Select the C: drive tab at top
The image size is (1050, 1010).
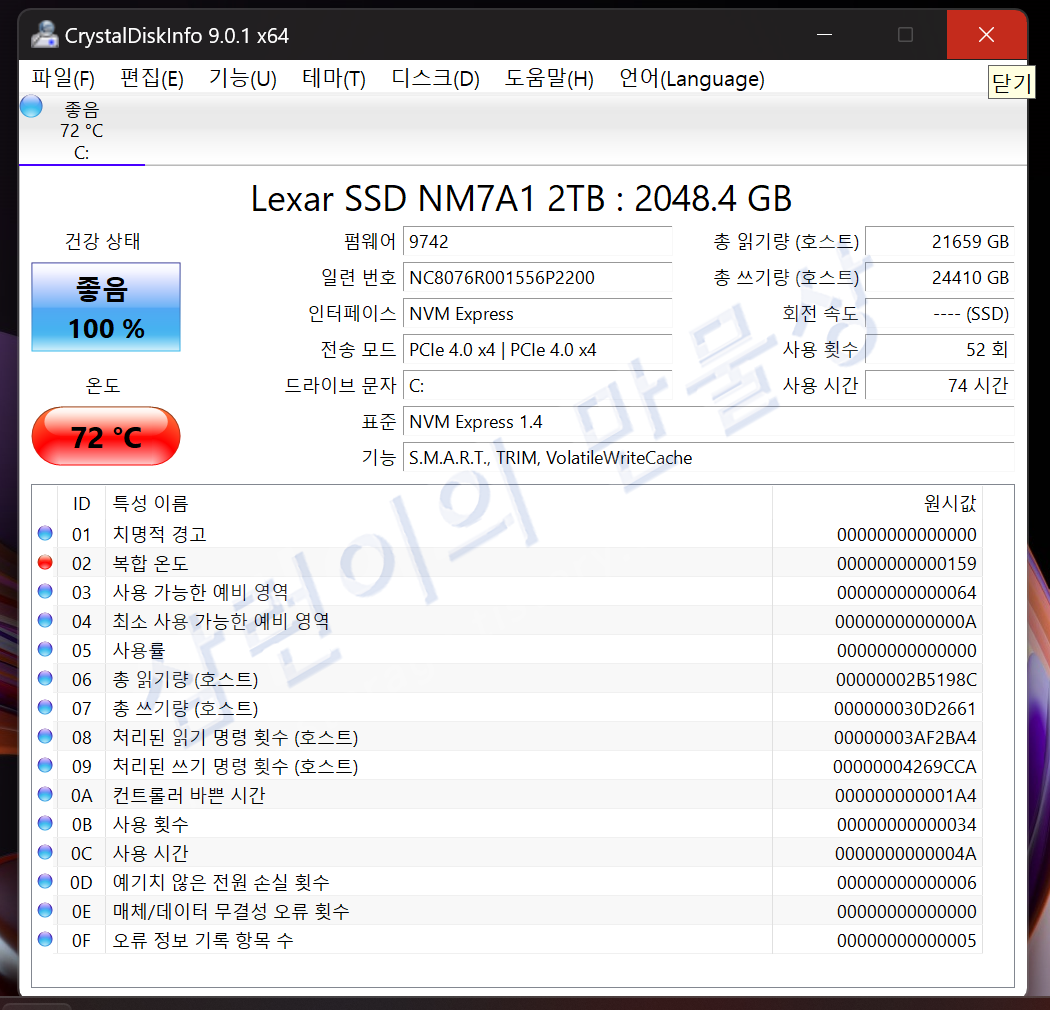point(82,131)
